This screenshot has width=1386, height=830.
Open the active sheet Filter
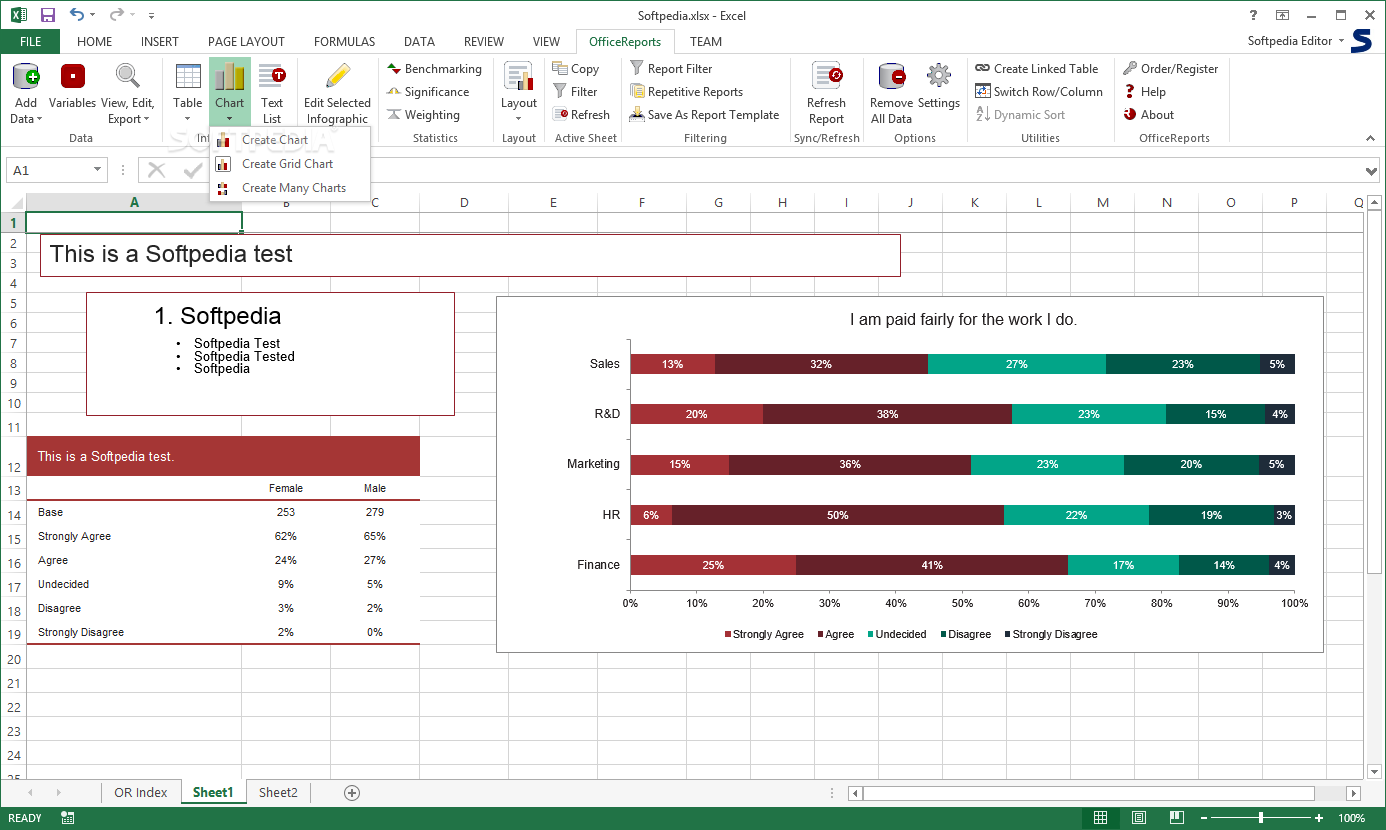click(575, 92)
